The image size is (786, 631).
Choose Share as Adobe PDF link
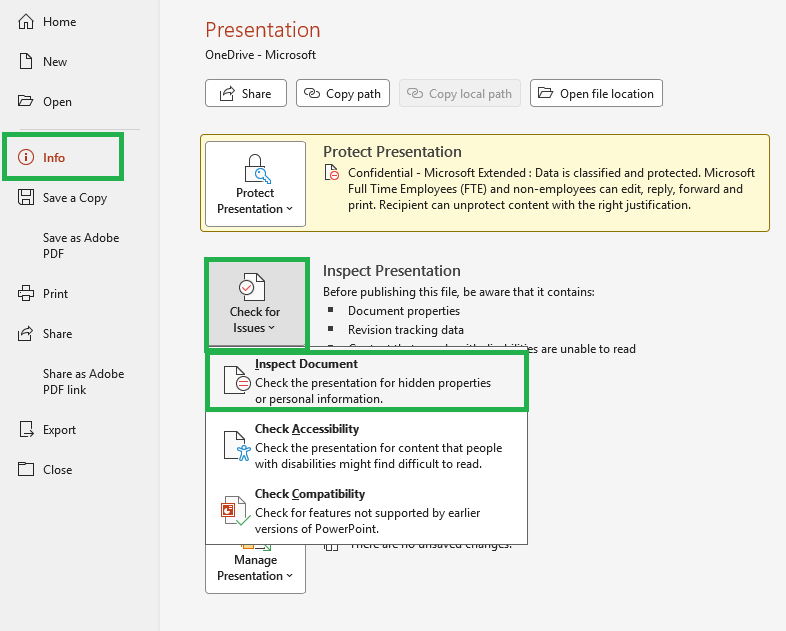tap(83, 381)
